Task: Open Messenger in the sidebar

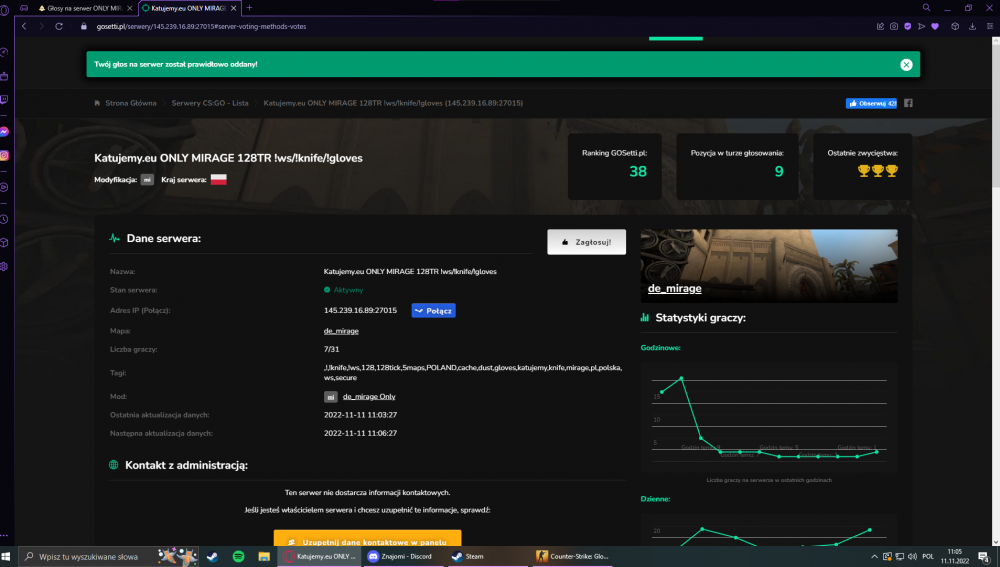Action: click(4, 131)
